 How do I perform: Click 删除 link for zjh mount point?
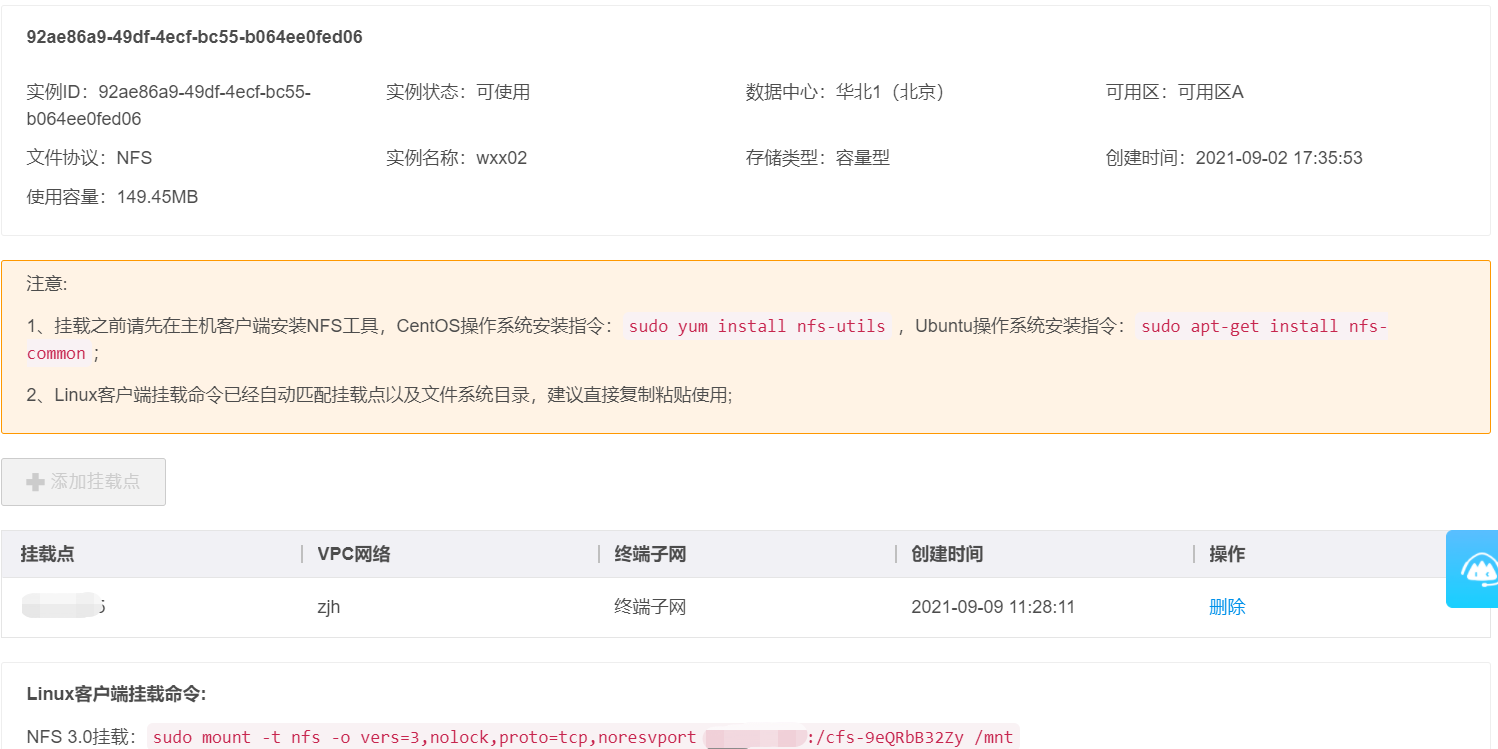point(1227,607)
